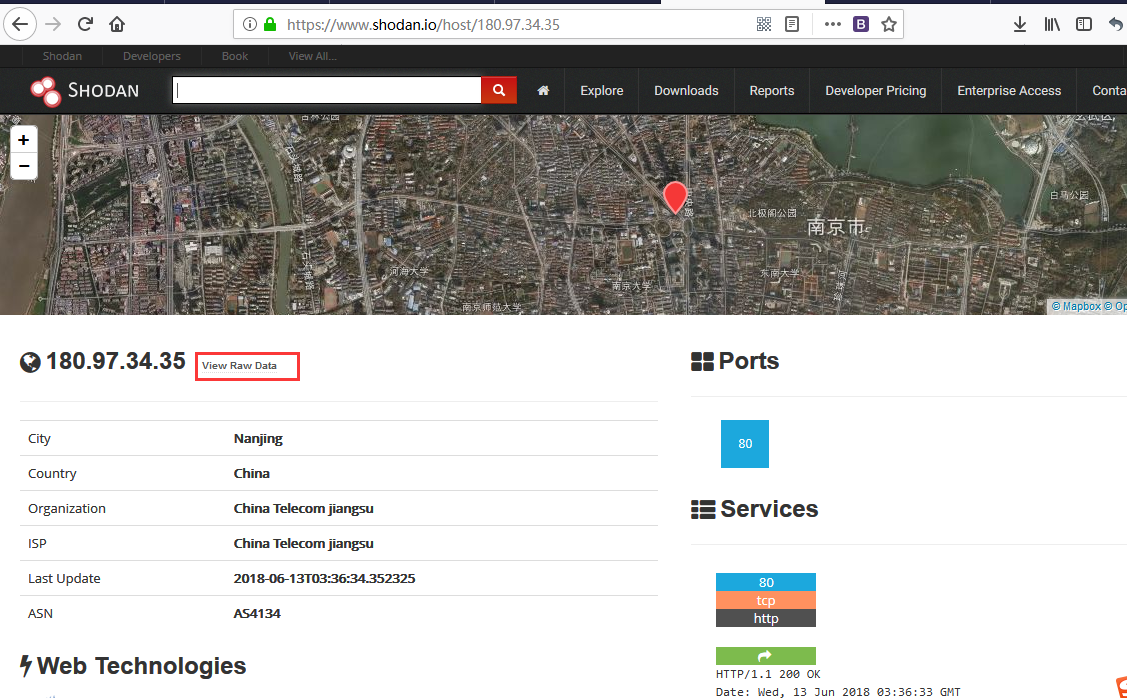Screen dimensions: 1127x698
Task: Open page actions three-dot menu
Action: (832, 24)
